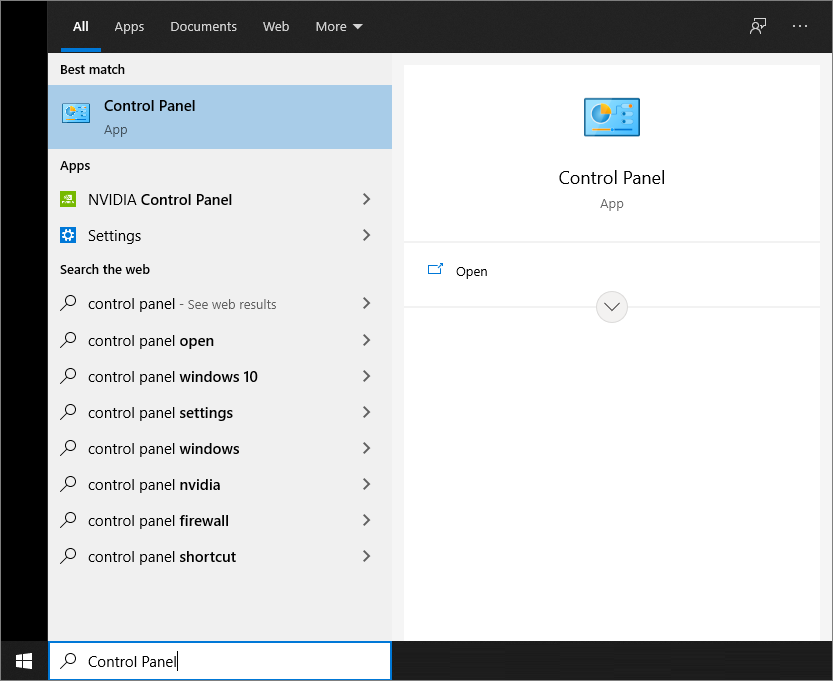833x681 pixels.
Task: Click the Windows Start button
Action: (24, 661)
